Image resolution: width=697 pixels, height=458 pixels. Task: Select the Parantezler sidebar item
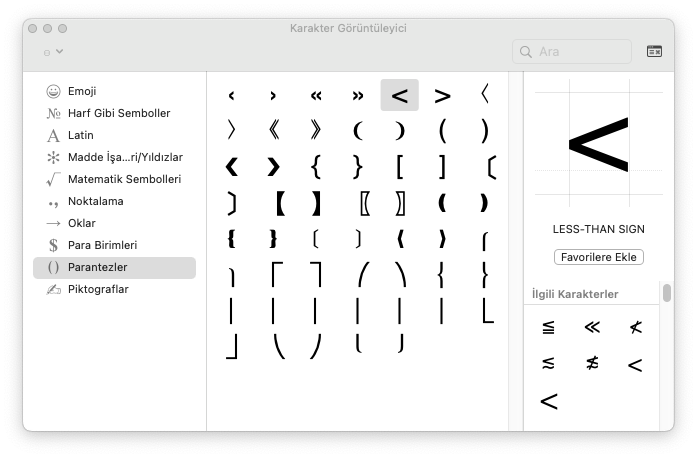[97, 267]
